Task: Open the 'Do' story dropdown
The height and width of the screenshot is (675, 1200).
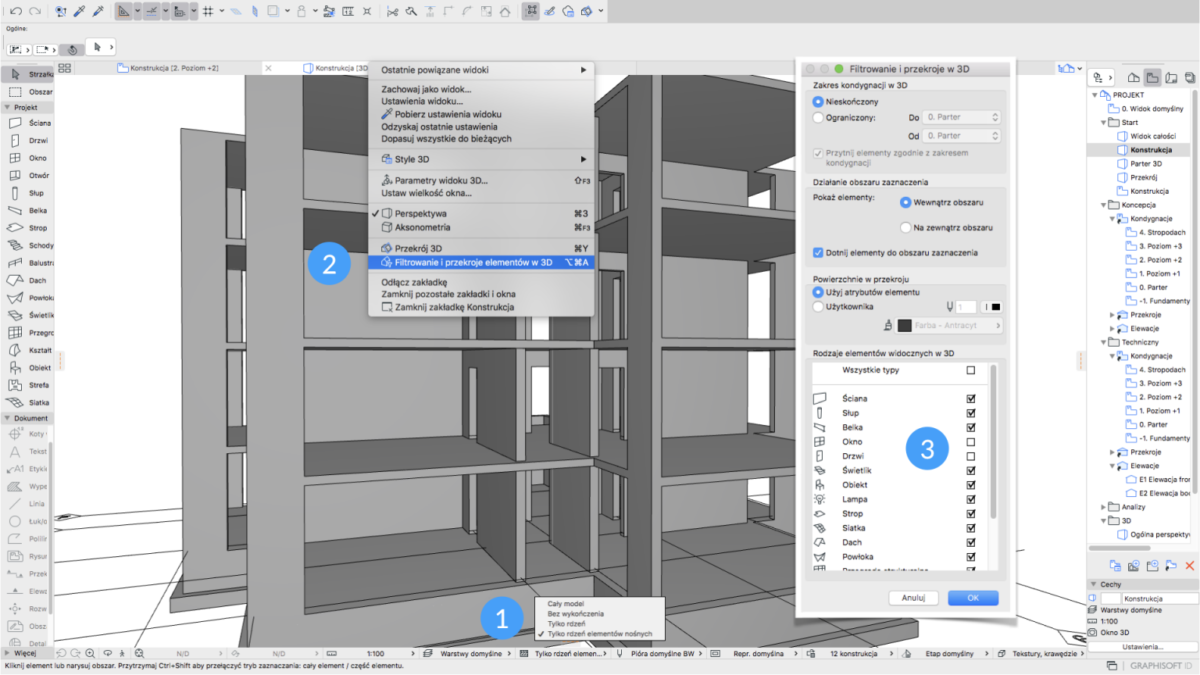Action: pos(961,117)
